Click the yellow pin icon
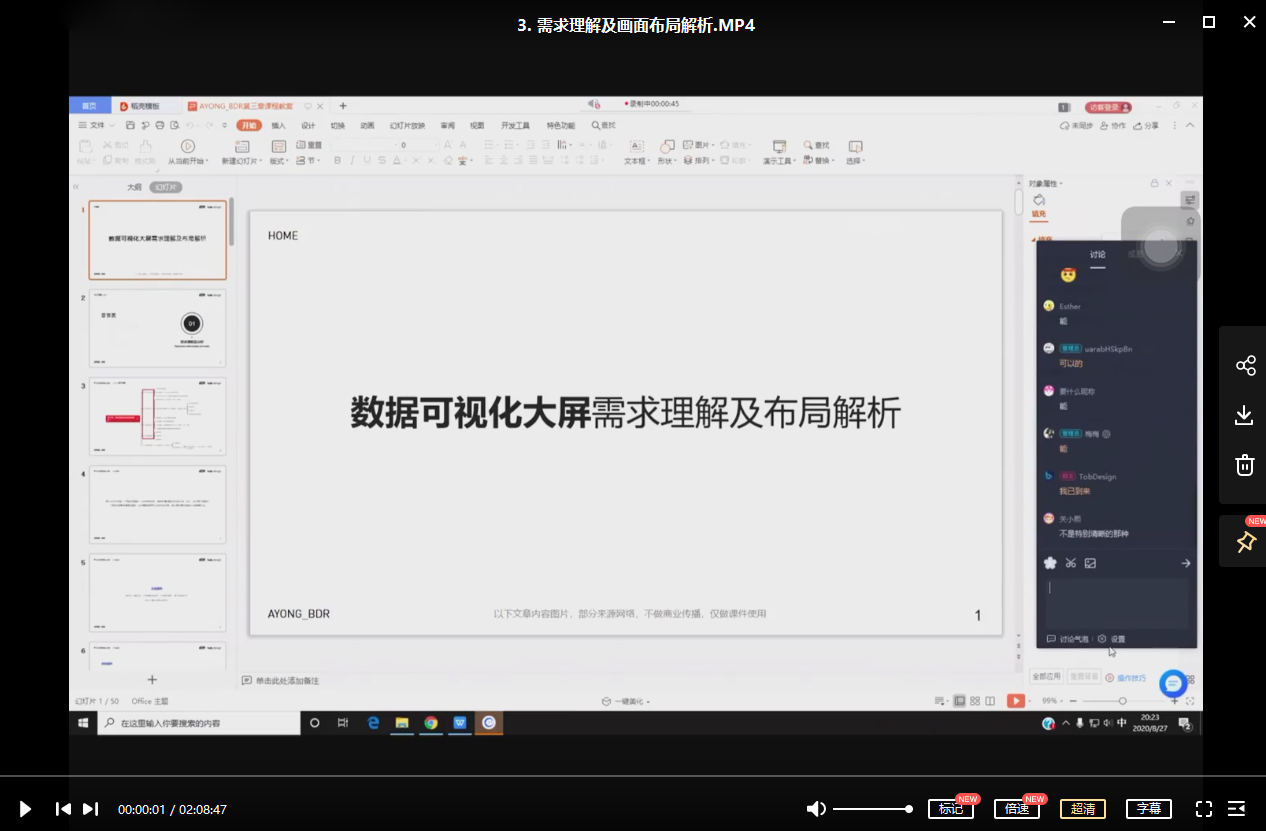 [1245, 542]
